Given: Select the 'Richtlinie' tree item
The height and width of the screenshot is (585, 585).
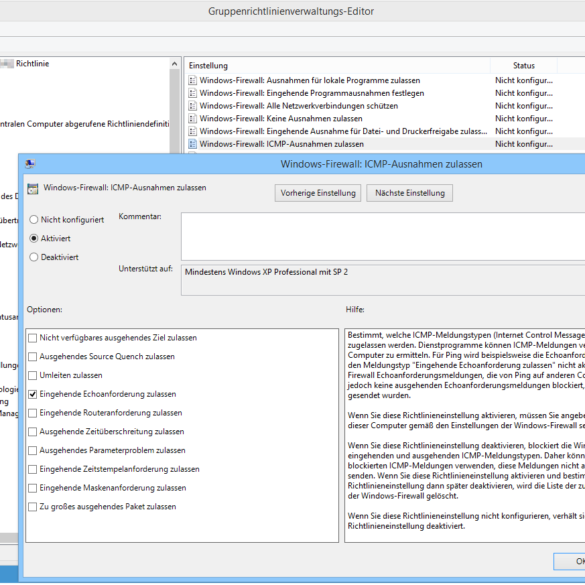Looking at the screenshot, I should pyautogui.click(x=32, y=63).
